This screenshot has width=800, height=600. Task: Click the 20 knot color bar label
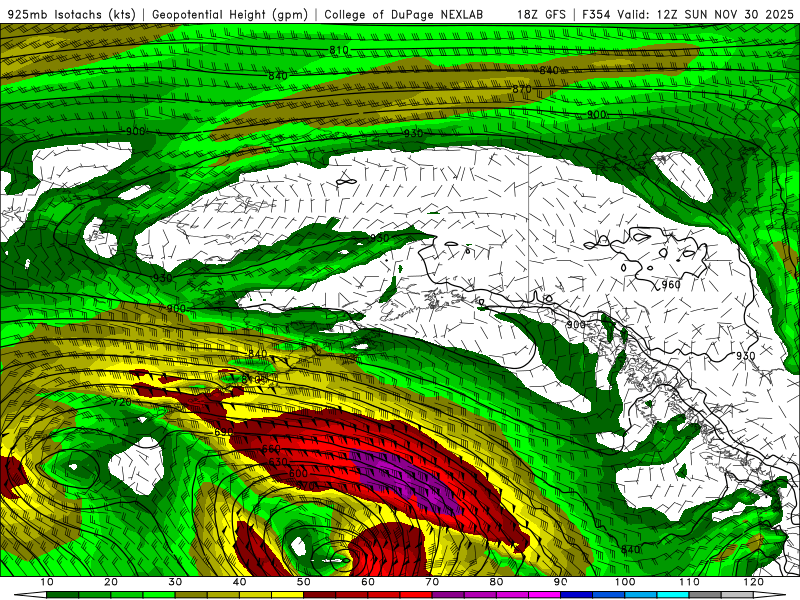click(x=111, y=582)
